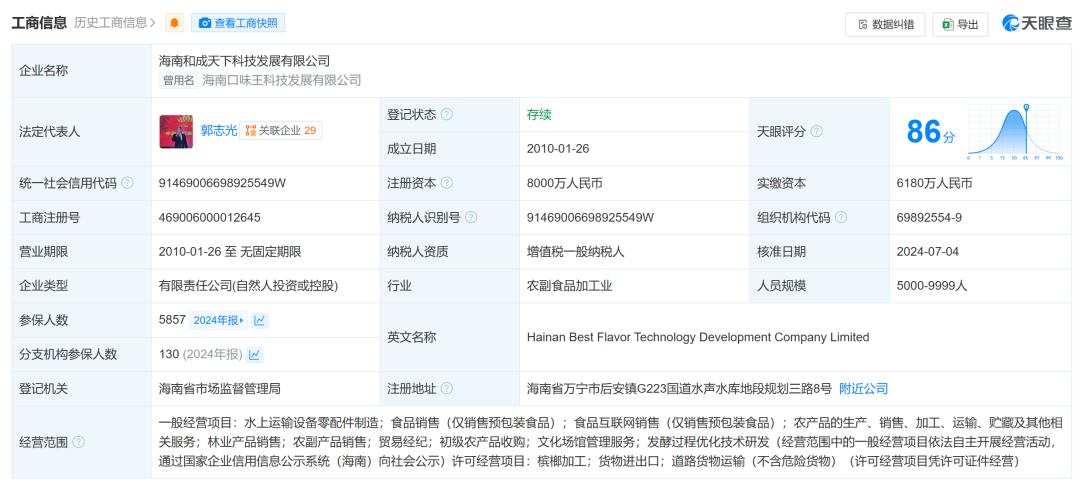Open 历史工商信息 link
The width and height of the screenshot is (1080, 487).
click(x=114, y=23)
